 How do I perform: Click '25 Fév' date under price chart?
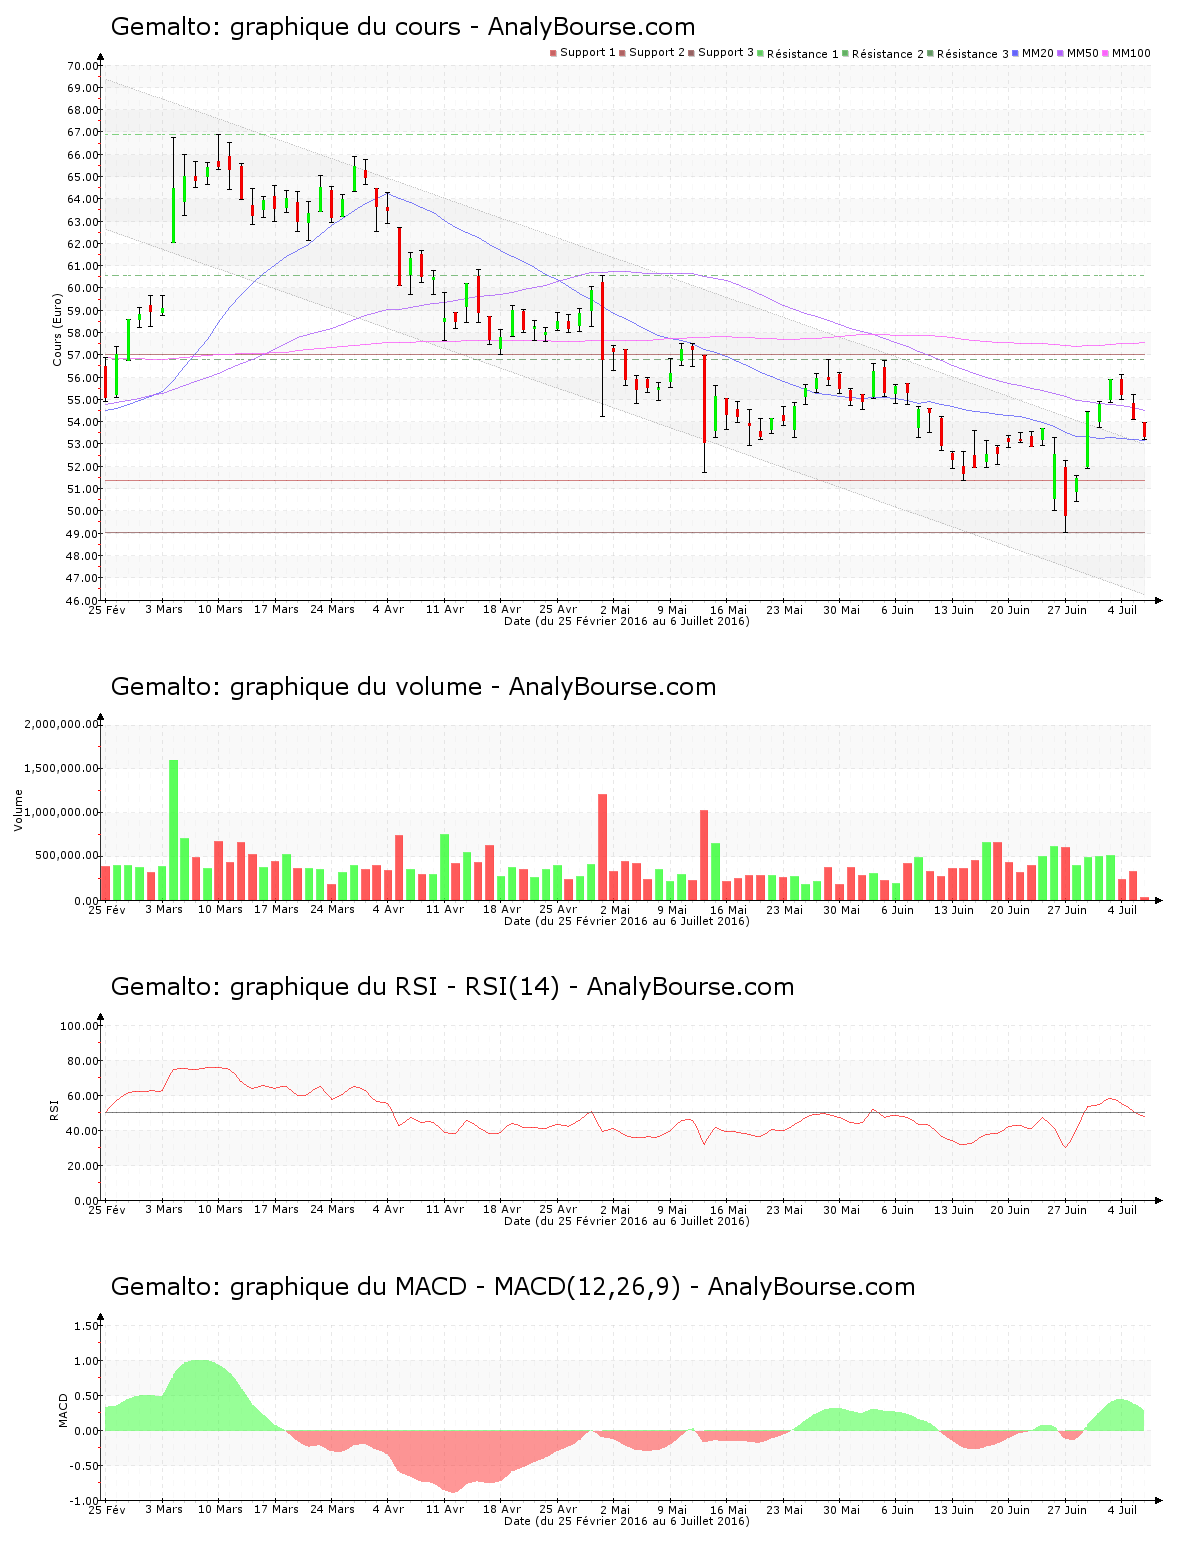107,609
